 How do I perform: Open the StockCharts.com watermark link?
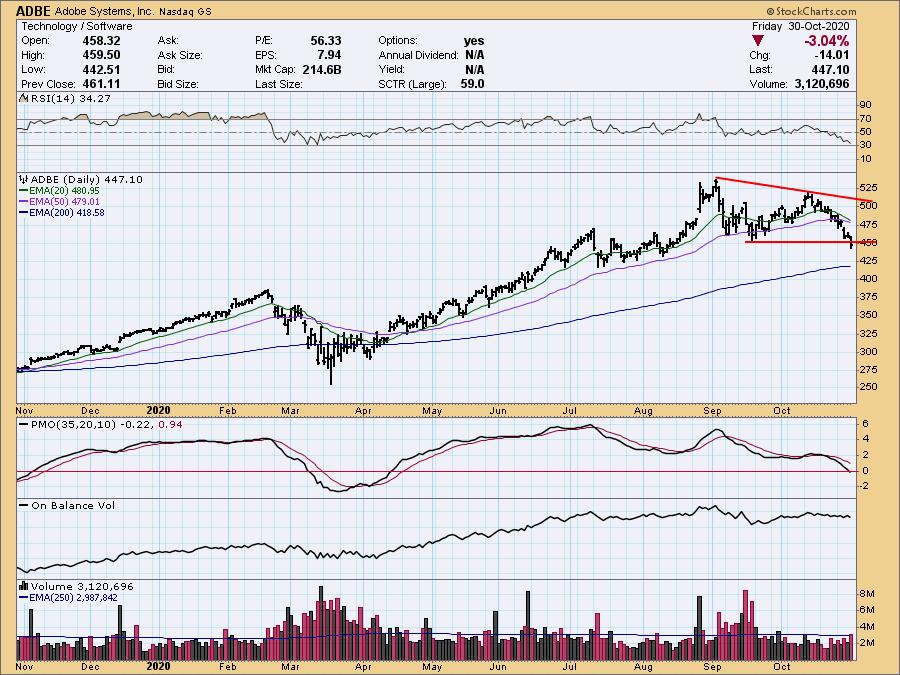842,10
